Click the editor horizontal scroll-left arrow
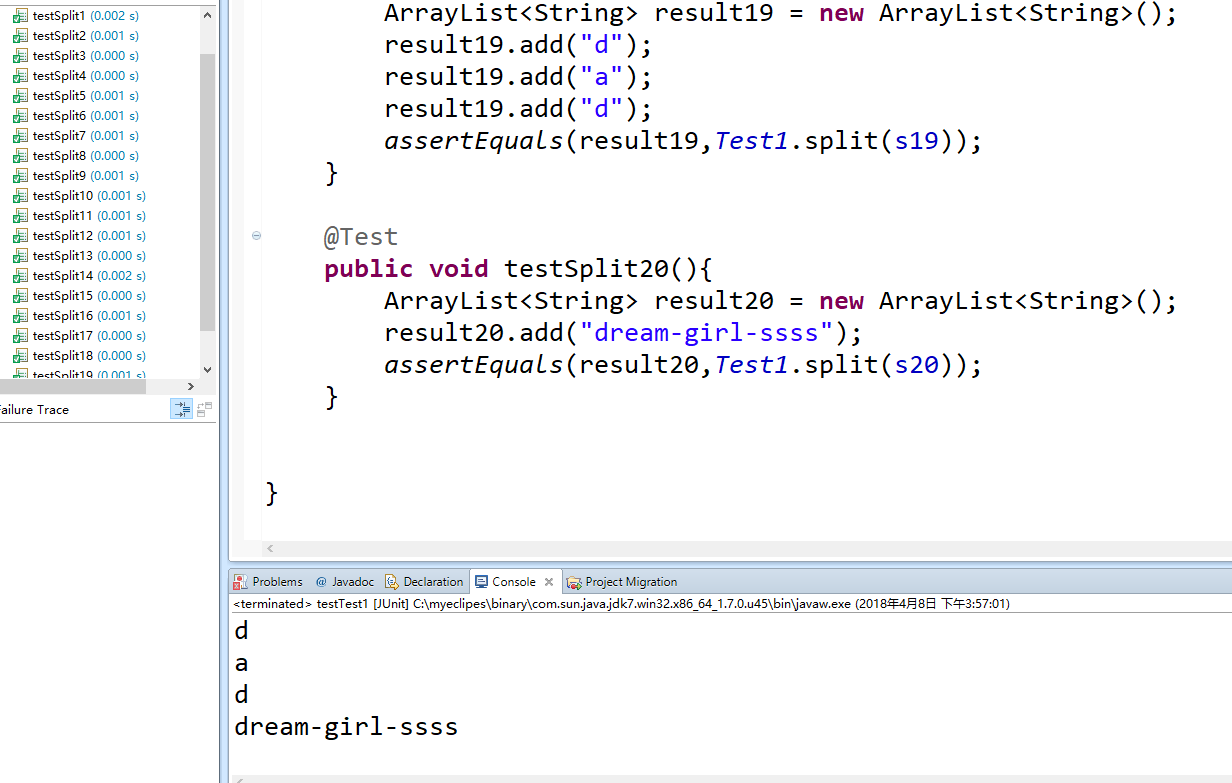 tap(270, 549)
